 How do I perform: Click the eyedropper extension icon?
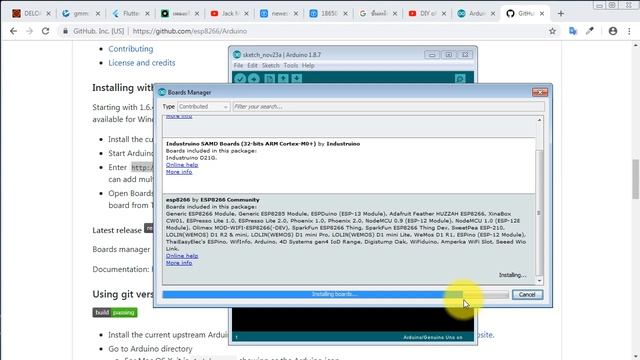click(590, 31)
